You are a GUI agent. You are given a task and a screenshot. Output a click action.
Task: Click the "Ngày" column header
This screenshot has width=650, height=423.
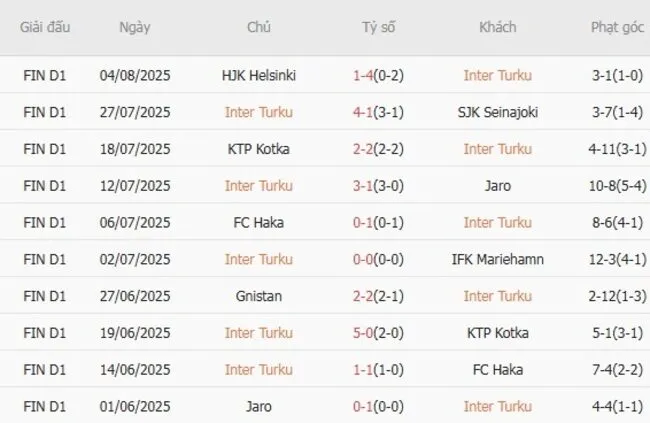tap(135, 27)
